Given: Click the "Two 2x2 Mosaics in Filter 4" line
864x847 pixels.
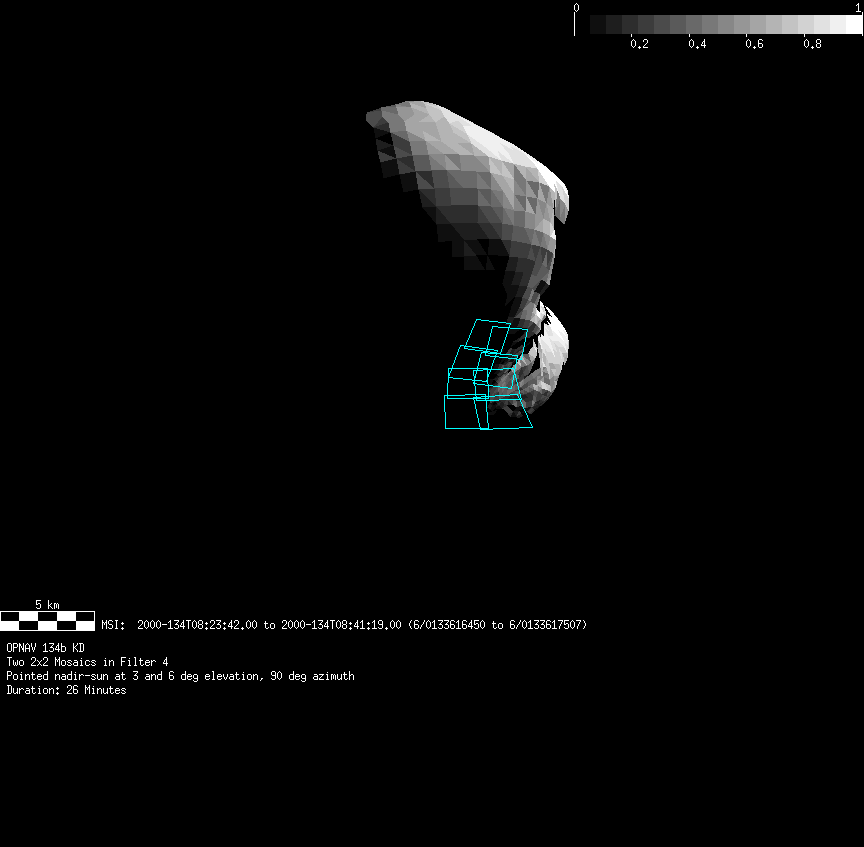Looking at the screenshot, I should point(87,662).
